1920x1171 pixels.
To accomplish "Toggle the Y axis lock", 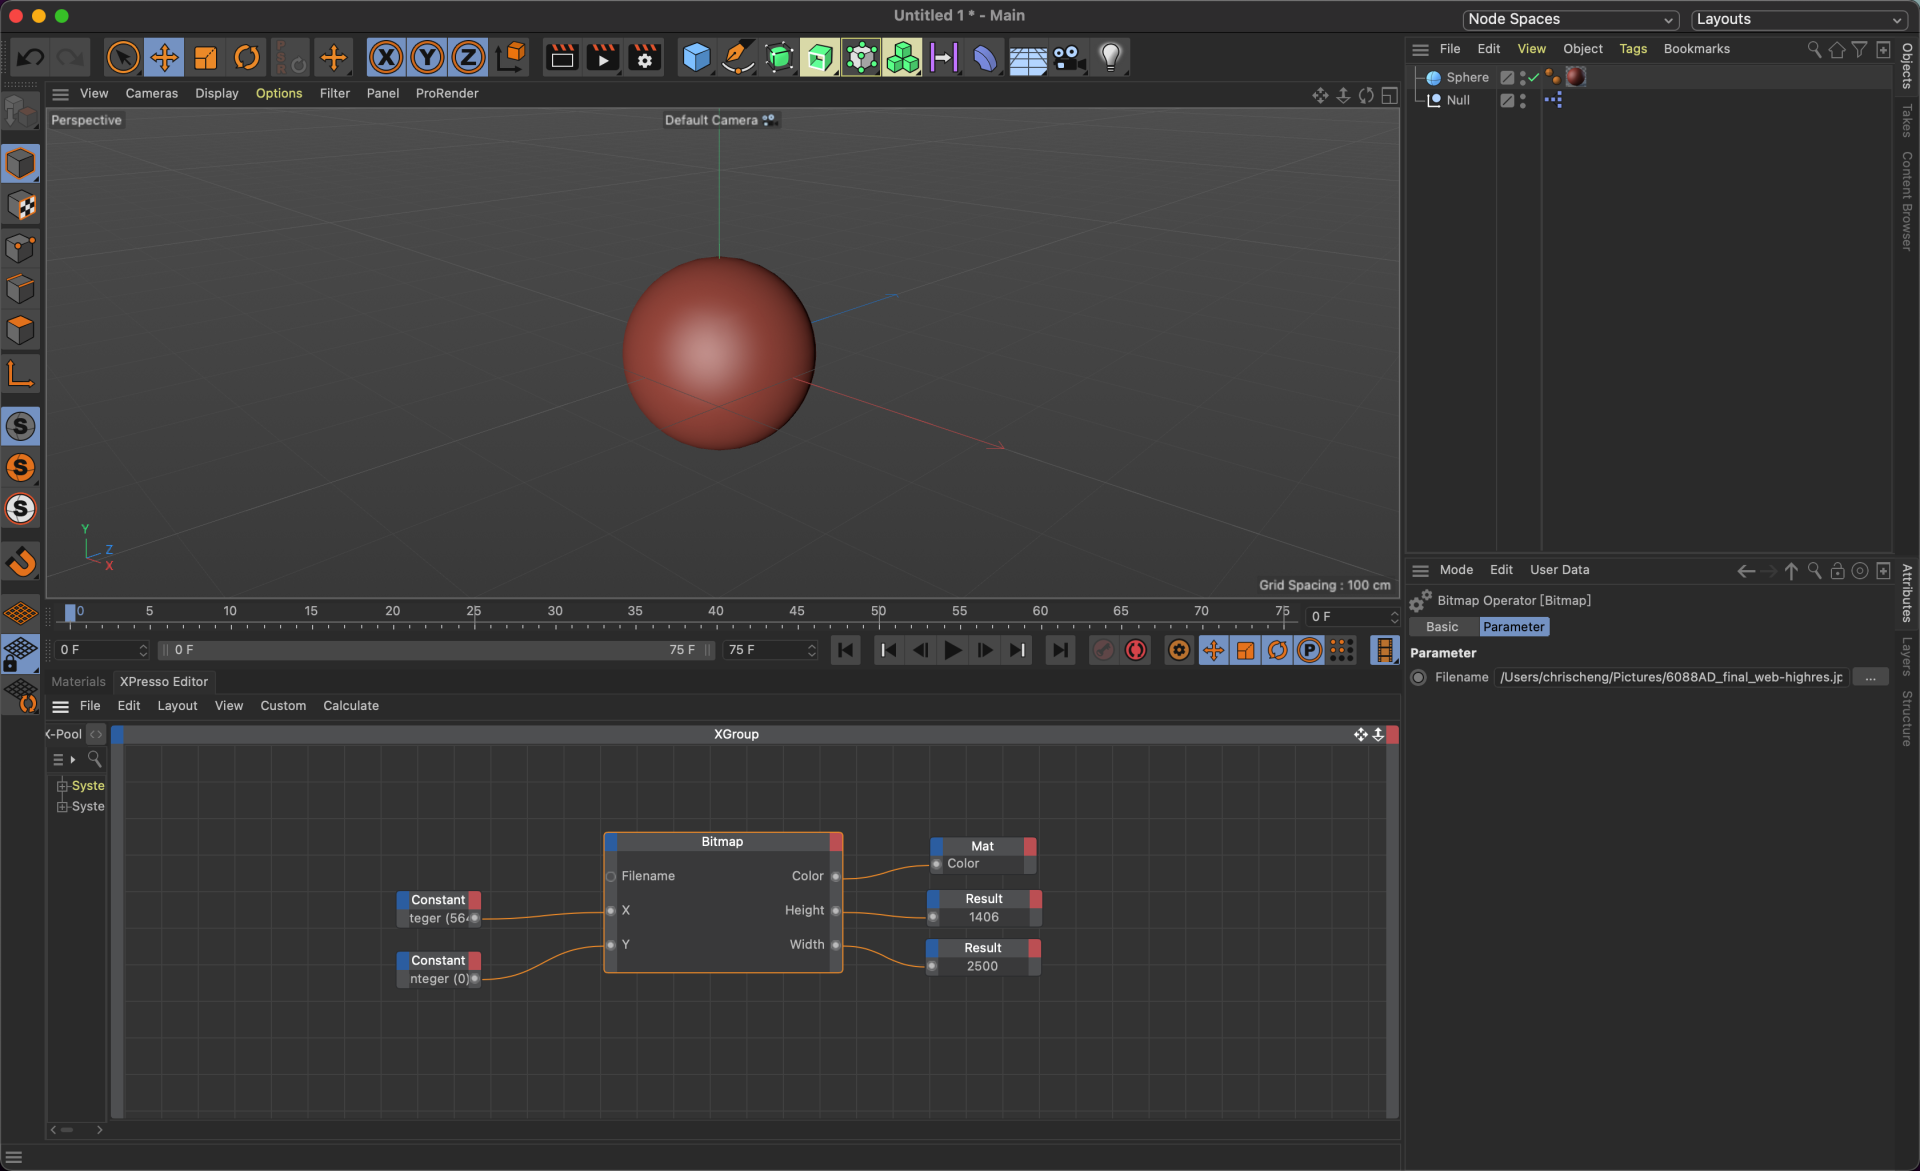I will (x=427, y=58).
